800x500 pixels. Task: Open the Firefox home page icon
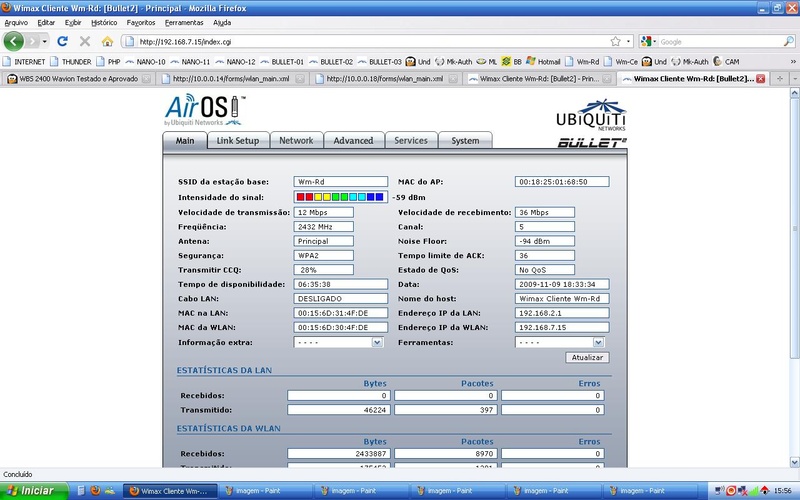[x=107, y=41]
